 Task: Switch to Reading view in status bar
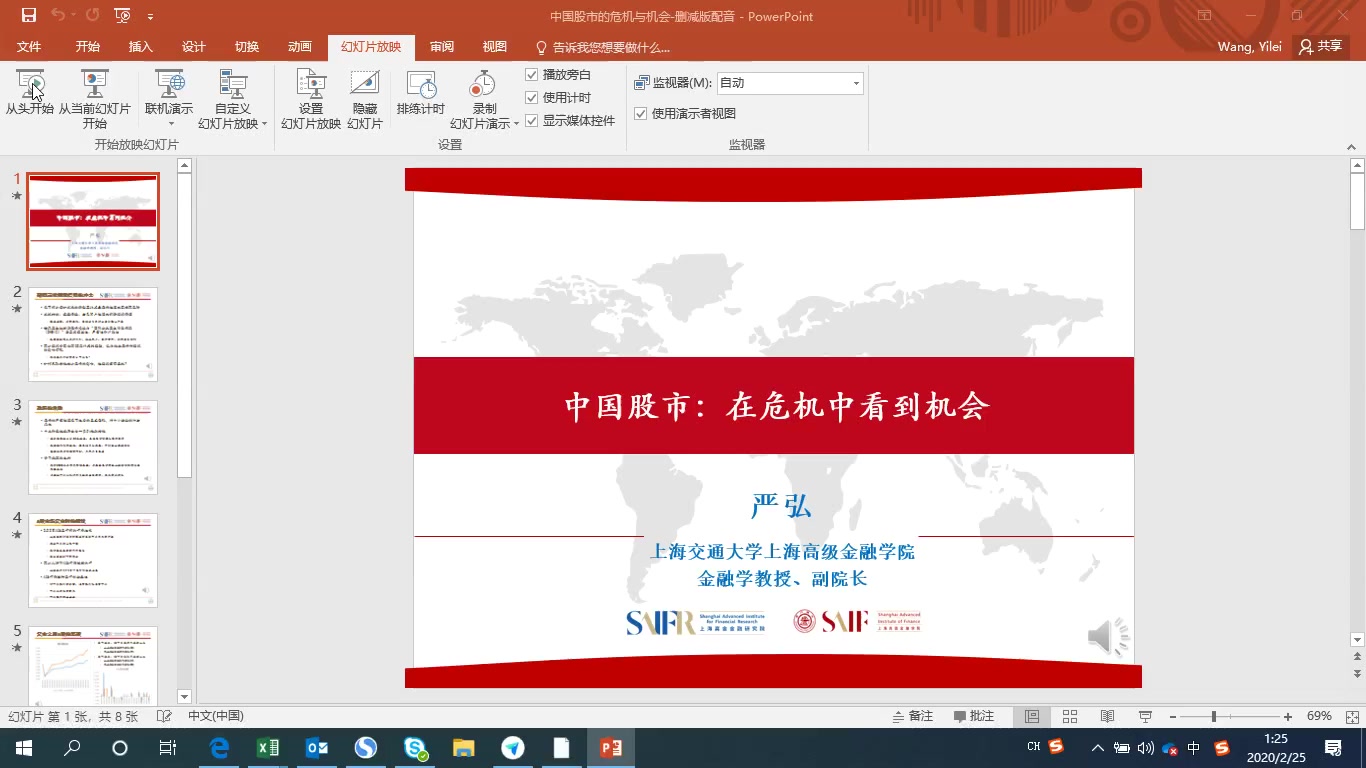point(1108,716)
